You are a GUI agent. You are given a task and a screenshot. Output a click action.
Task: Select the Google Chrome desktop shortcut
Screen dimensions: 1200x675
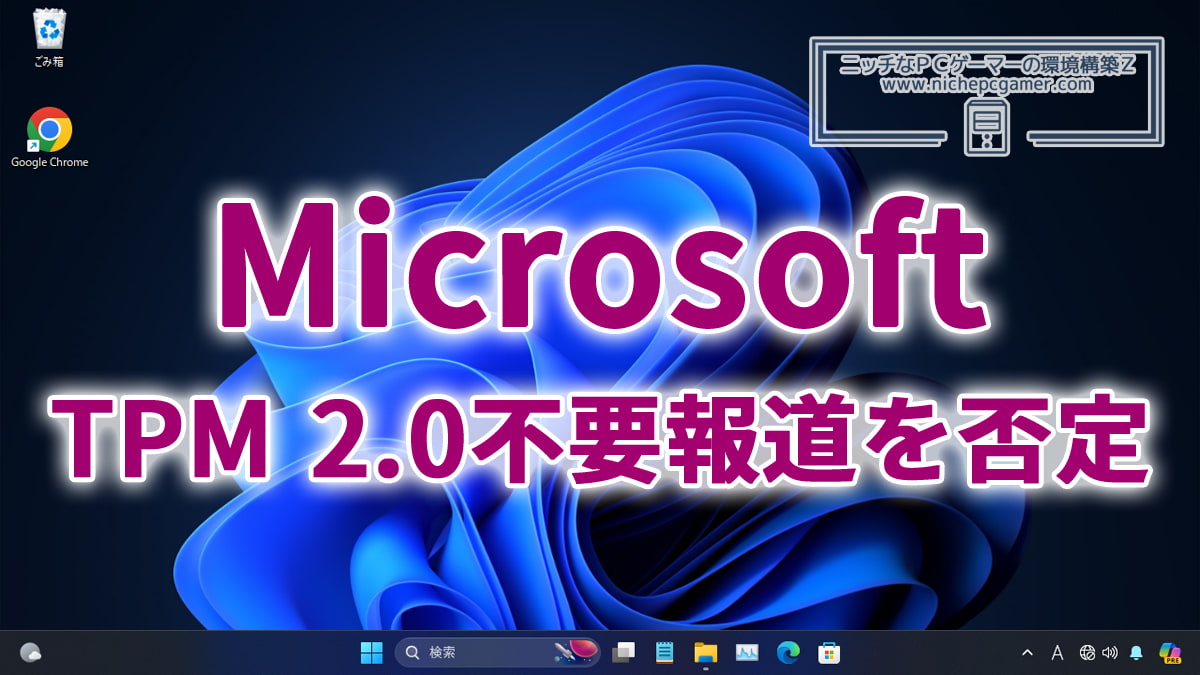[49, 138]
